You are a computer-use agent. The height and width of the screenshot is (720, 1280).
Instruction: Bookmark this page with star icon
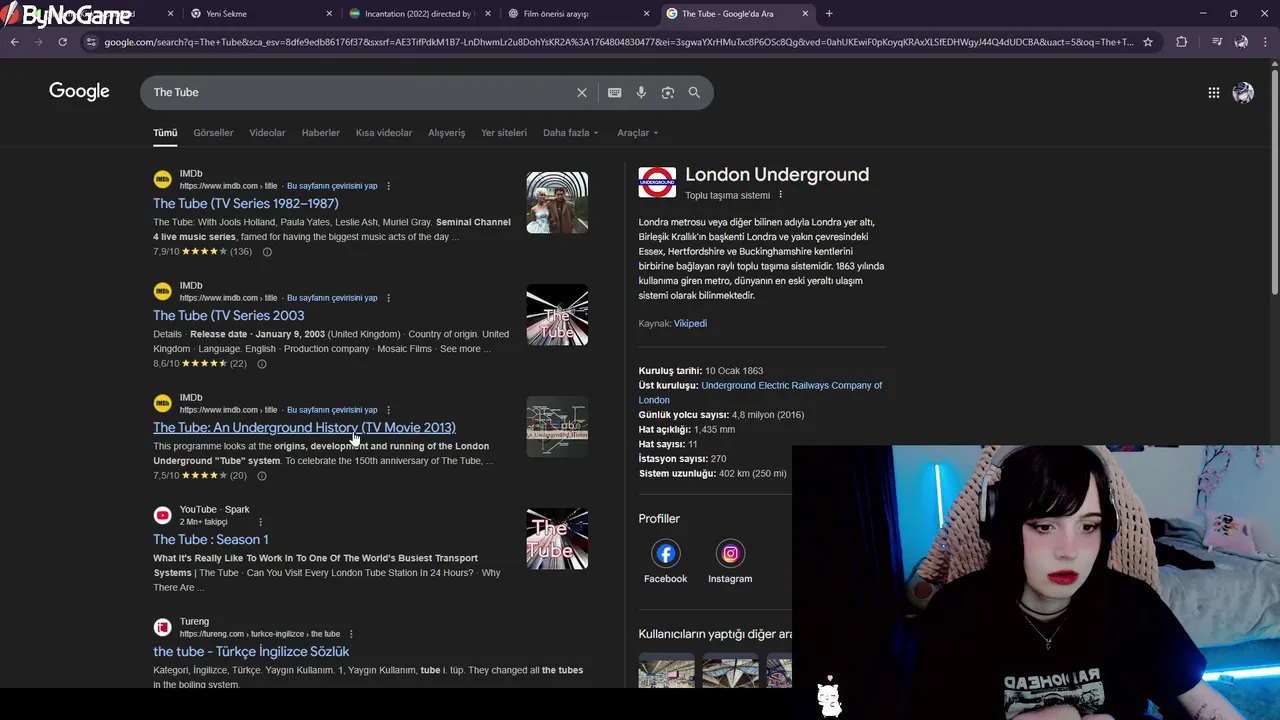[x=1148, y=42]
